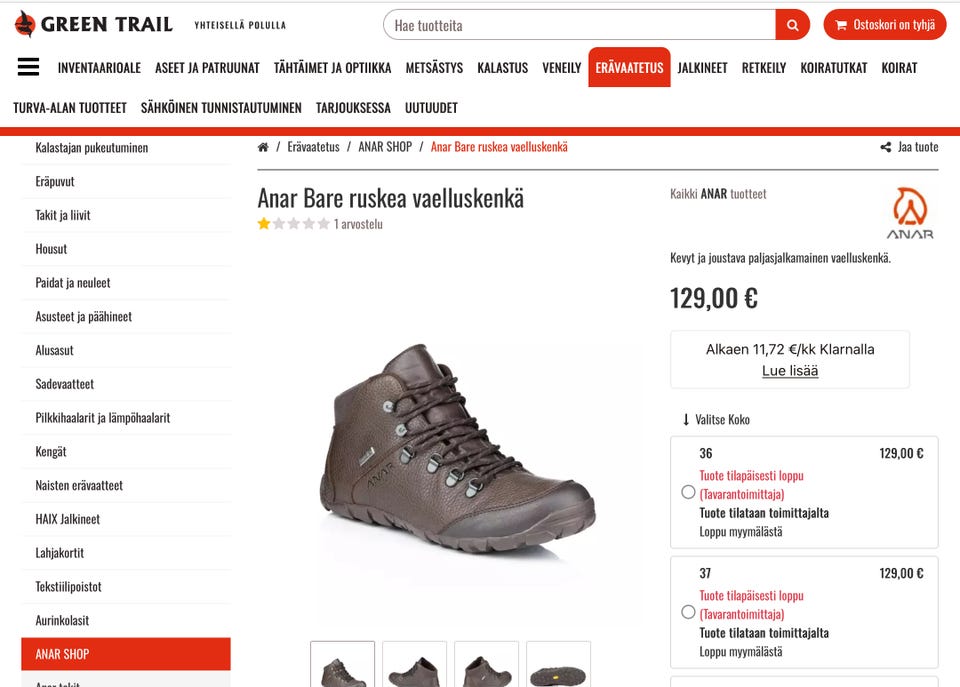The image size is (960, 687).
Task: Select the highlighted ANAR SHOP sidebar item
Action: coord(126,654)
